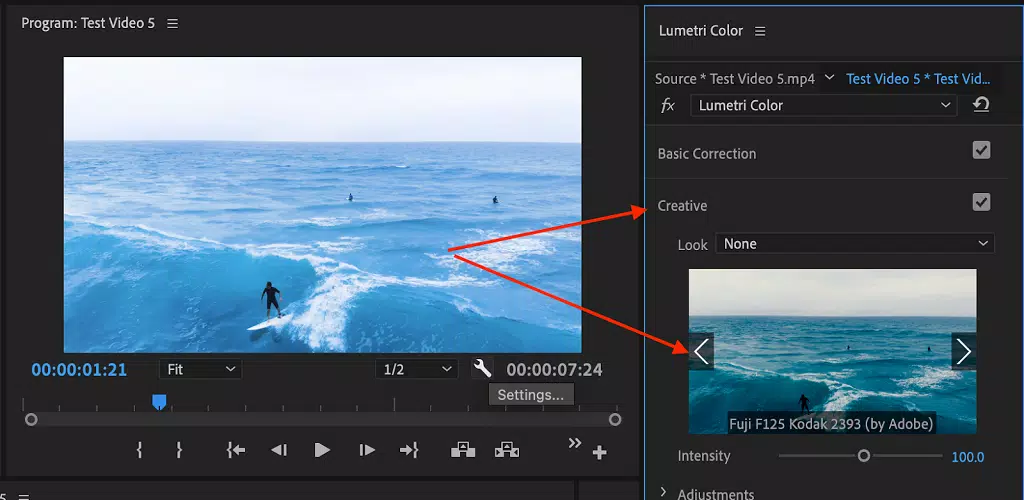This screenshot has height=500, width=1024.
Task: Toggle the Basic Correction checkbox
Action: [981, 151]
